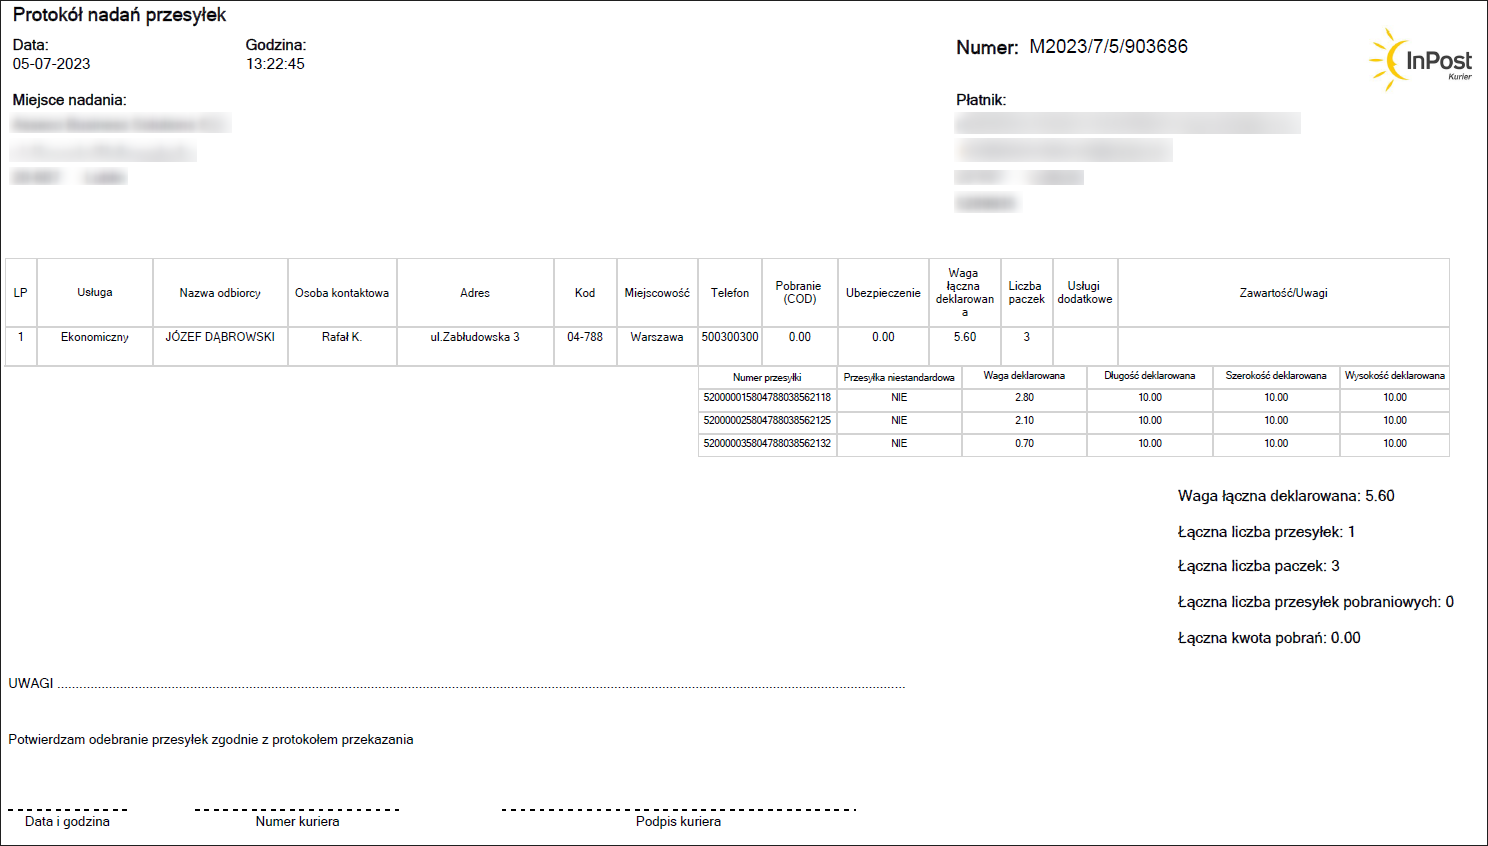Select the protocol number M2023/7/5/903686
The height and width of the screenshot is (846, 1488).
pos(1108,47)
